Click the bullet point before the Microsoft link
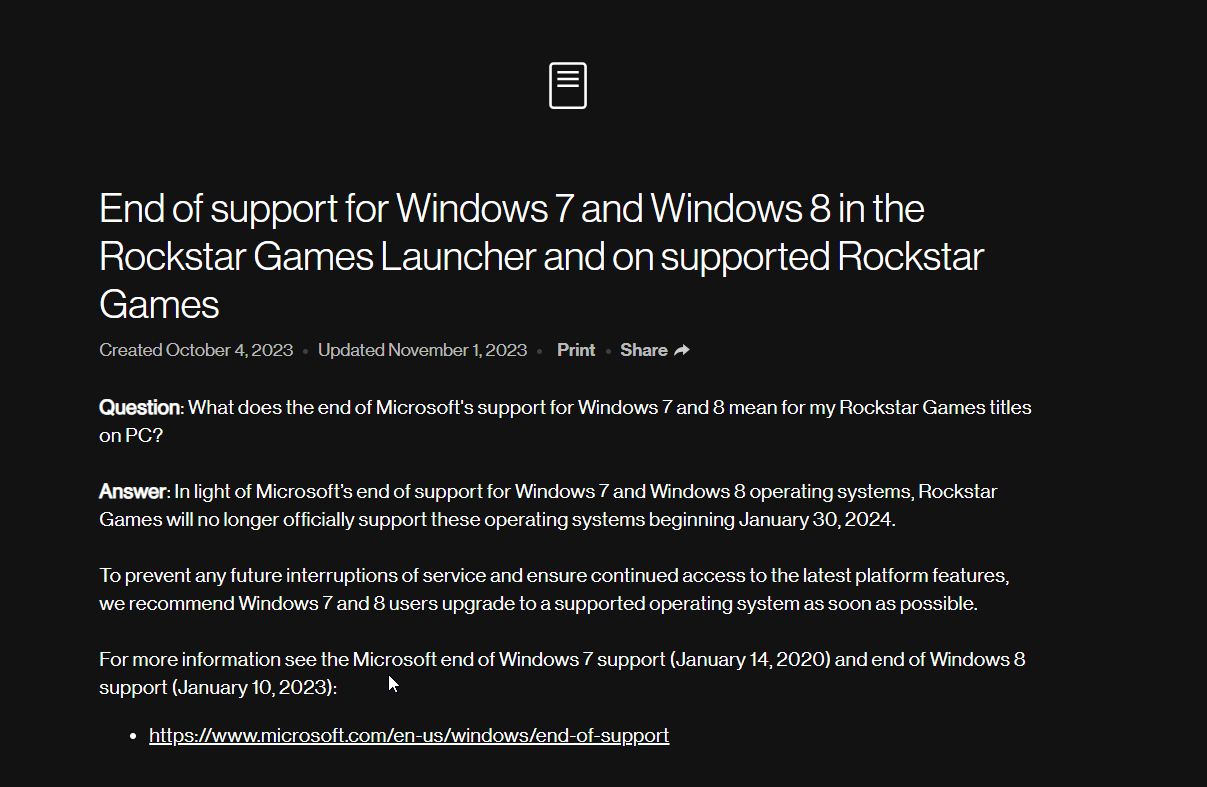 pyautogui.click(x=133, y=737)
